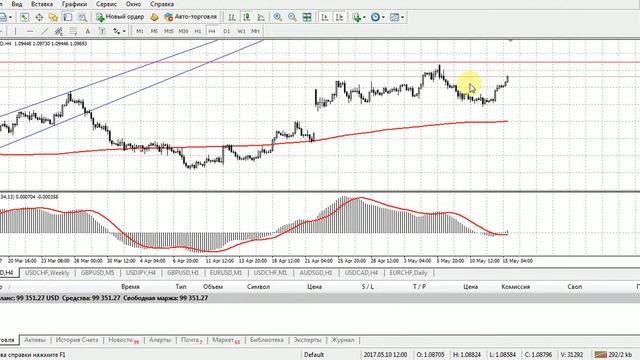Switch to USDCAD,H4 chart tab

pos(361,273)
